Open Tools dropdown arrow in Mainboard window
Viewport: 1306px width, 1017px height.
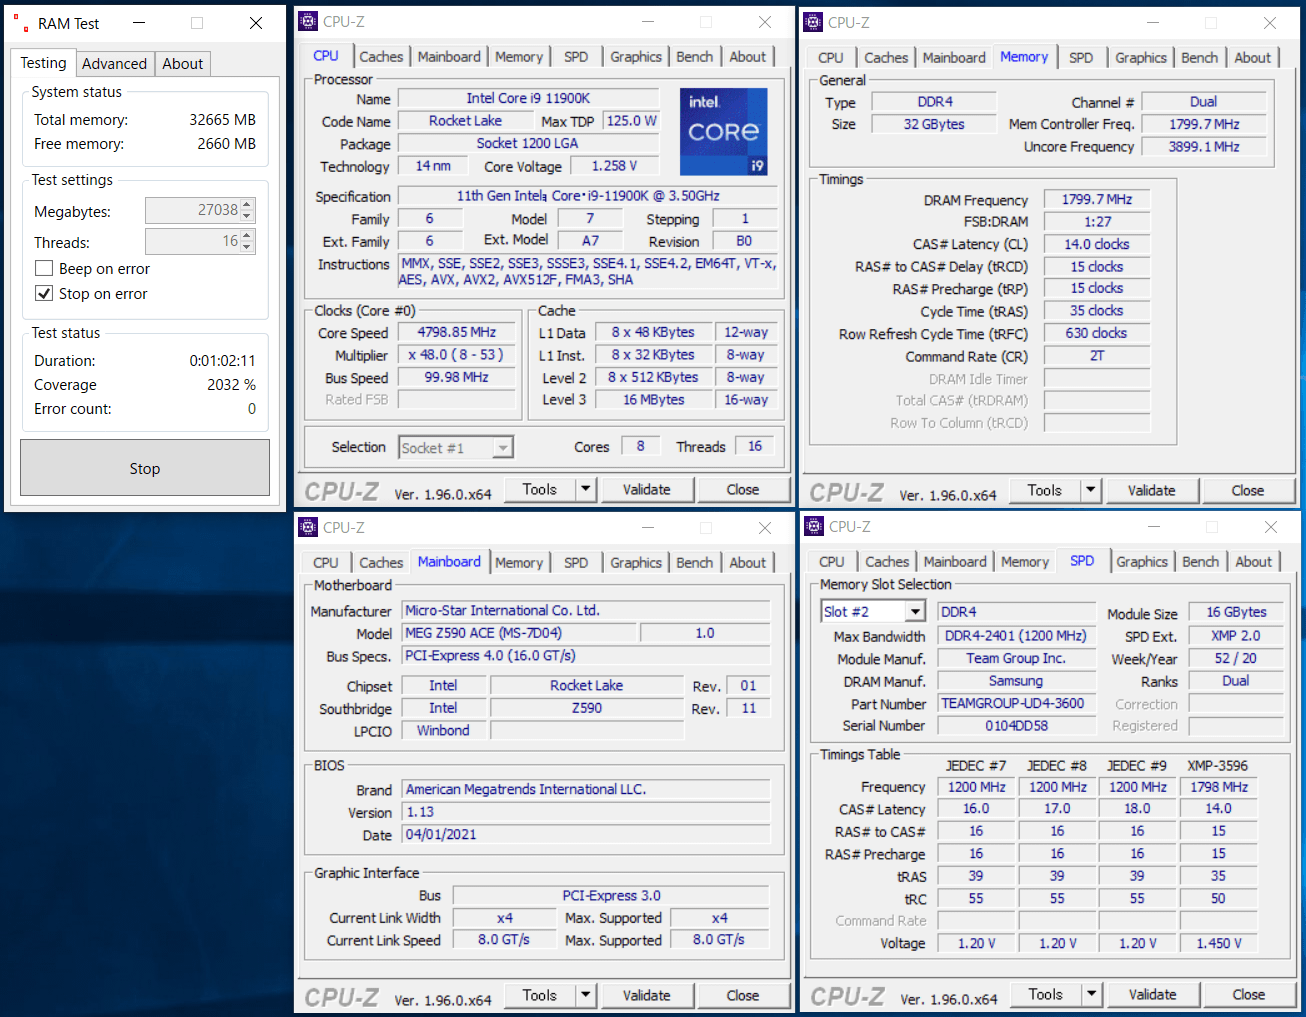tap(586, 995)
